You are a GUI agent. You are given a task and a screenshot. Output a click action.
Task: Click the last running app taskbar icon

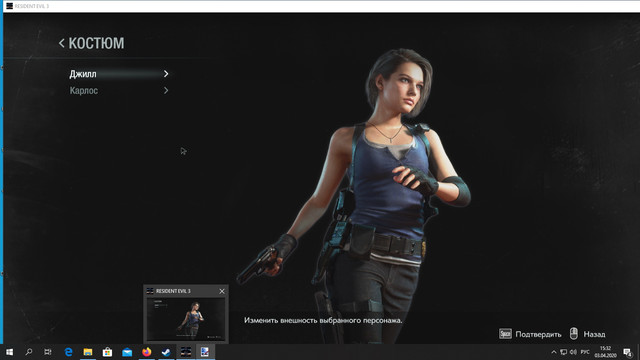(x=205, y=352)
